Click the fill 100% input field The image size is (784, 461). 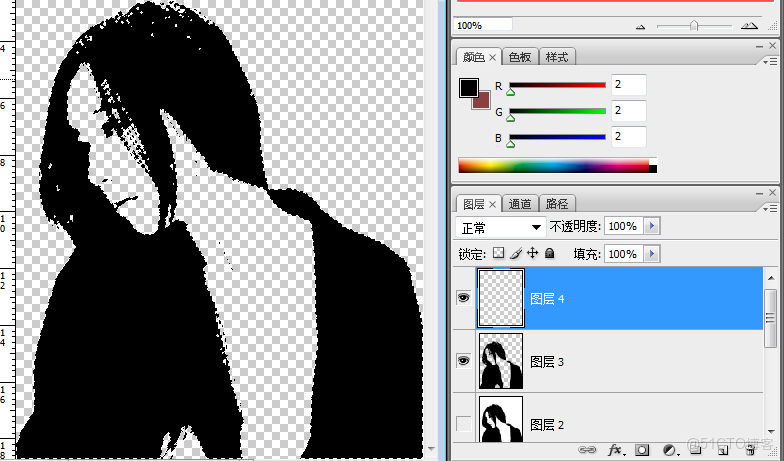[x=624, y=254]
